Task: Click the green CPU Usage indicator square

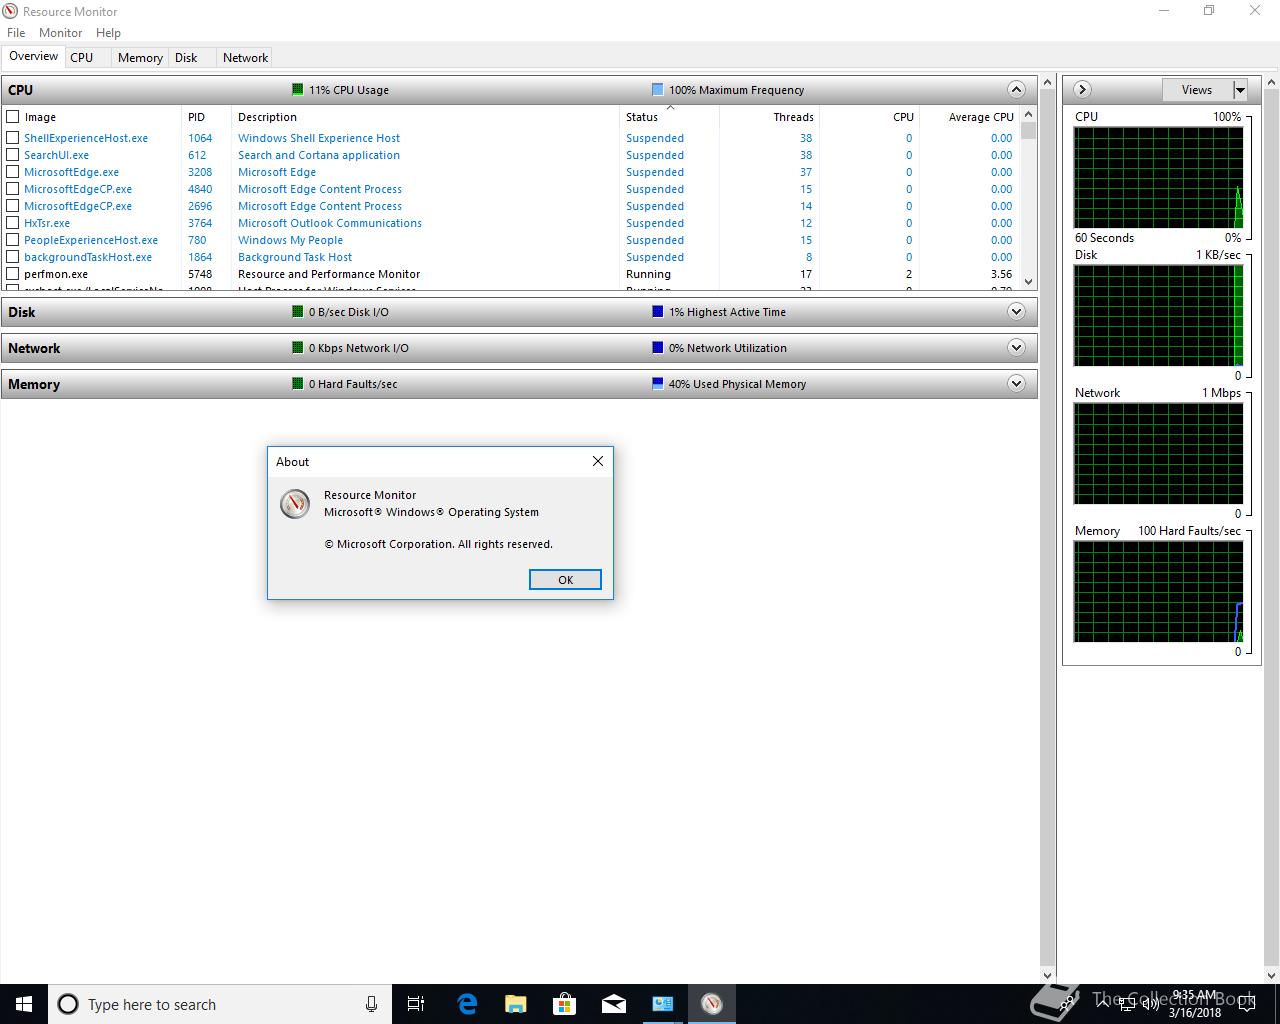Action: pyautogui.click(x=297, y=89)
